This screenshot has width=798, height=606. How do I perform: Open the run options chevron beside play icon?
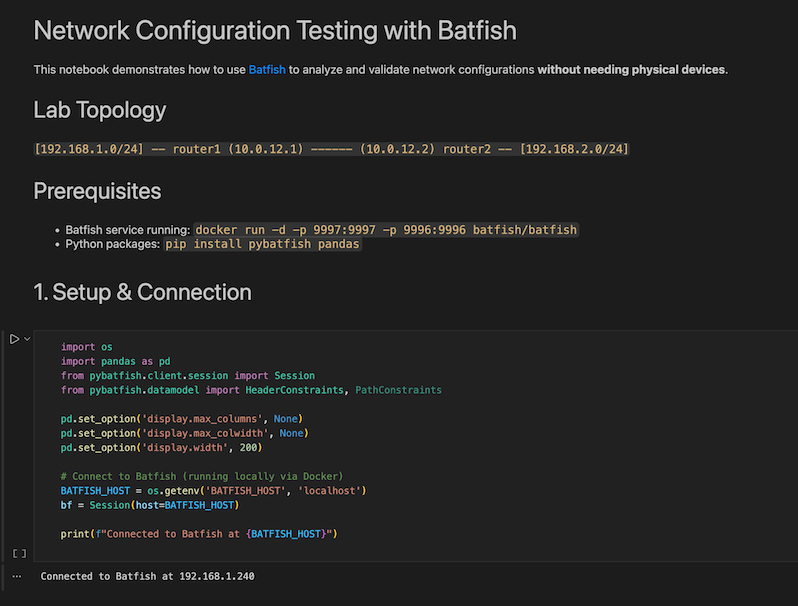(x=28, y=339)
